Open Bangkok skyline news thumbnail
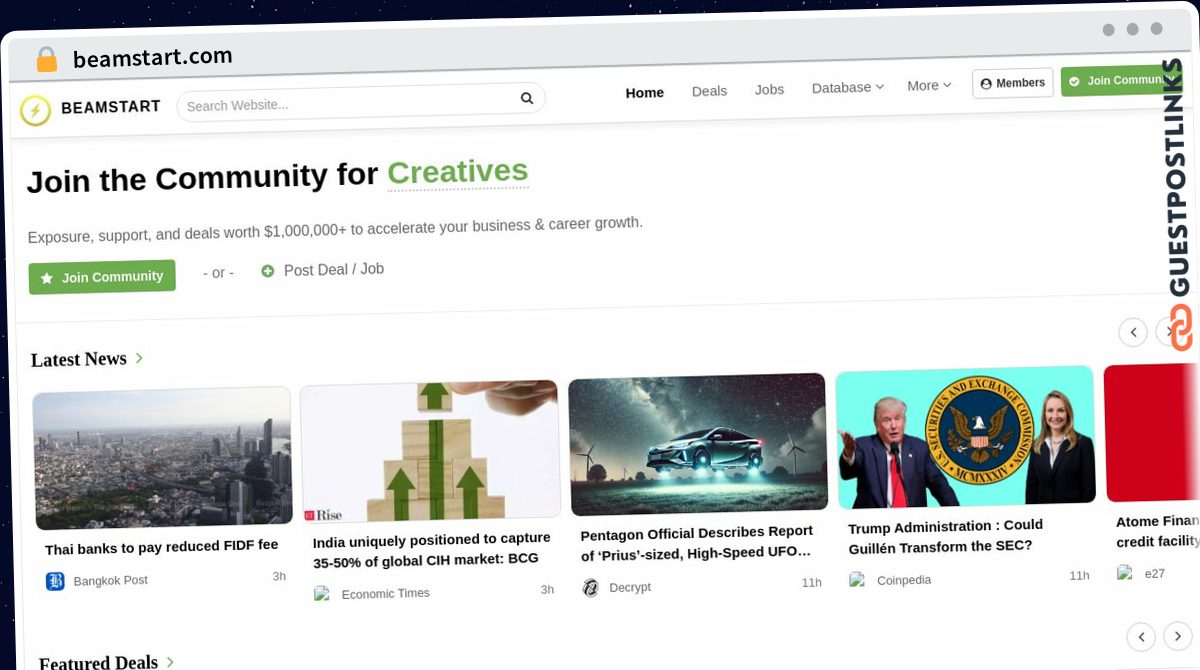 pos(163,458)
